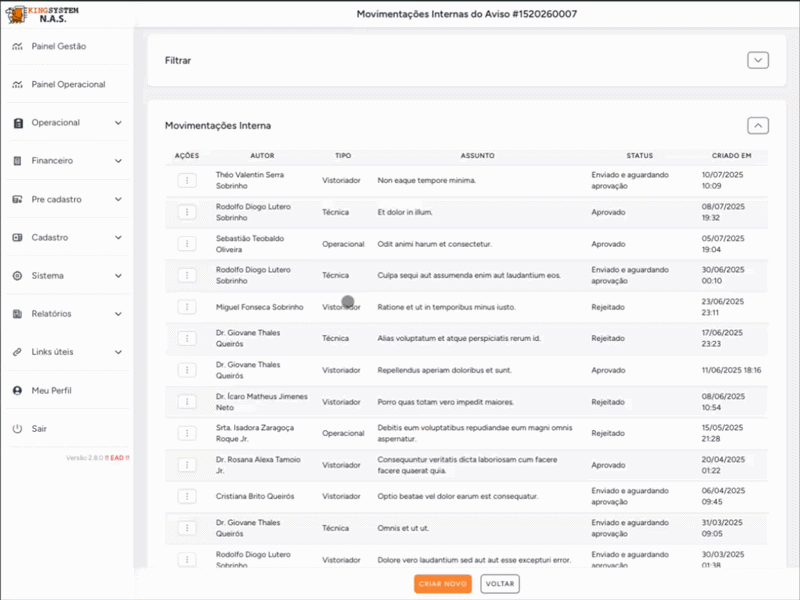The height and width of the screenshot is (600, 800).
Task: Open the Pre cadastro menu item
Action: point(56,200)
